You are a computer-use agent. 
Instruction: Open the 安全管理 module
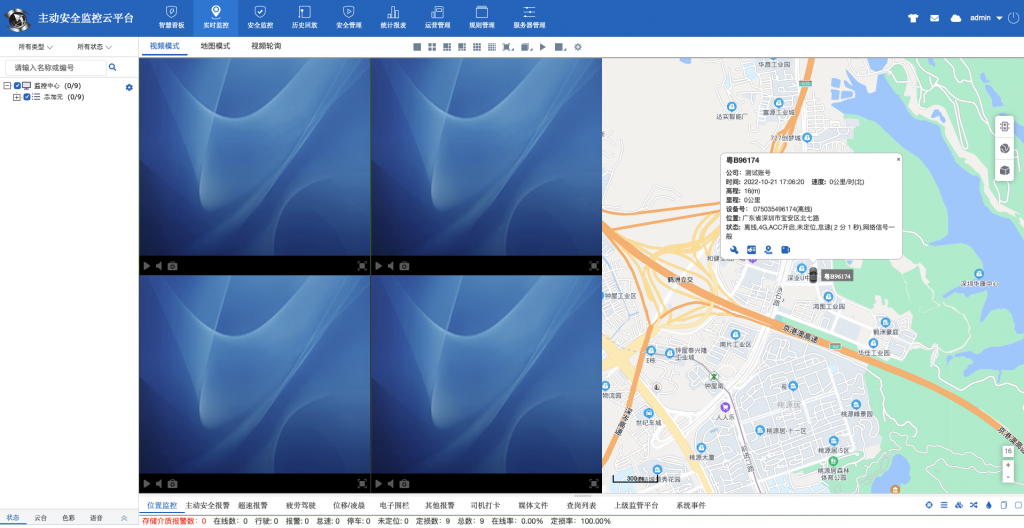click(x=349, y=18)
